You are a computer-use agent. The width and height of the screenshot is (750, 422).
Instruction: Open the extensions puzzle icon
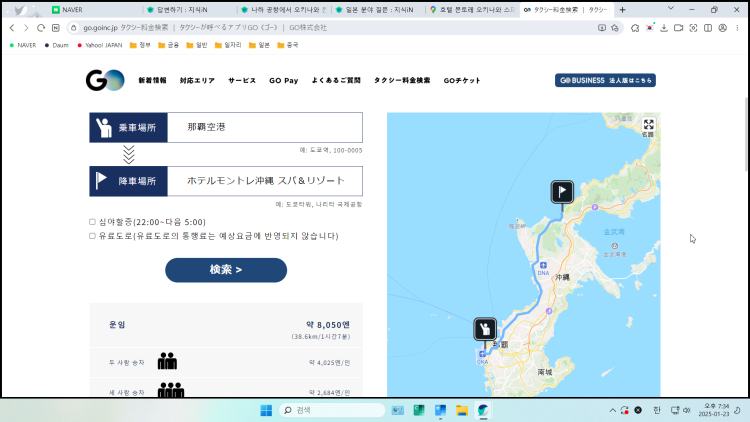click(x=635, y=28)
